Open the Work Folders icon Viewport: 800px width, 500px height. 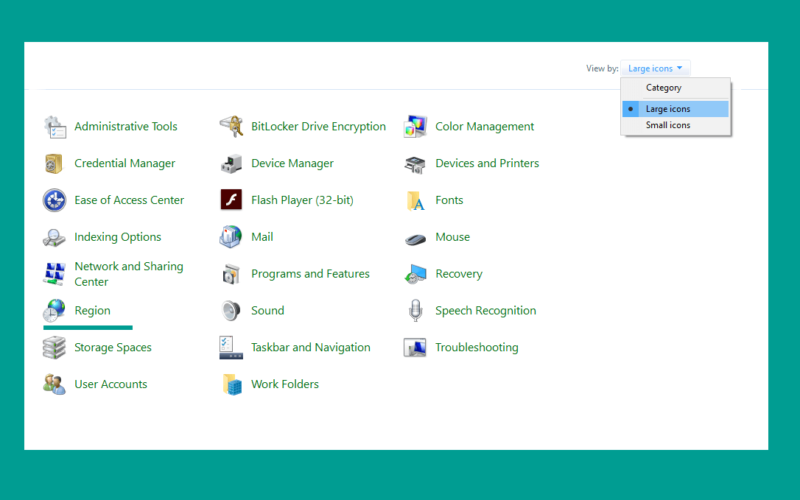point(232,385)
